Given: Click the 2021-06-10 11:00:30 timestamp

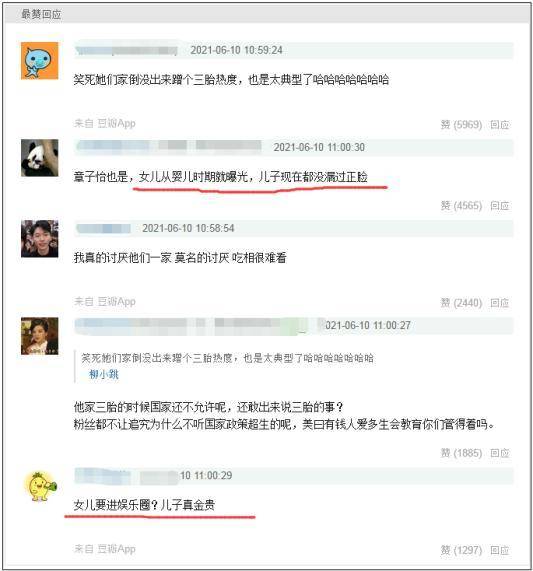Looking at the screenshot, I should click(319, 147).
